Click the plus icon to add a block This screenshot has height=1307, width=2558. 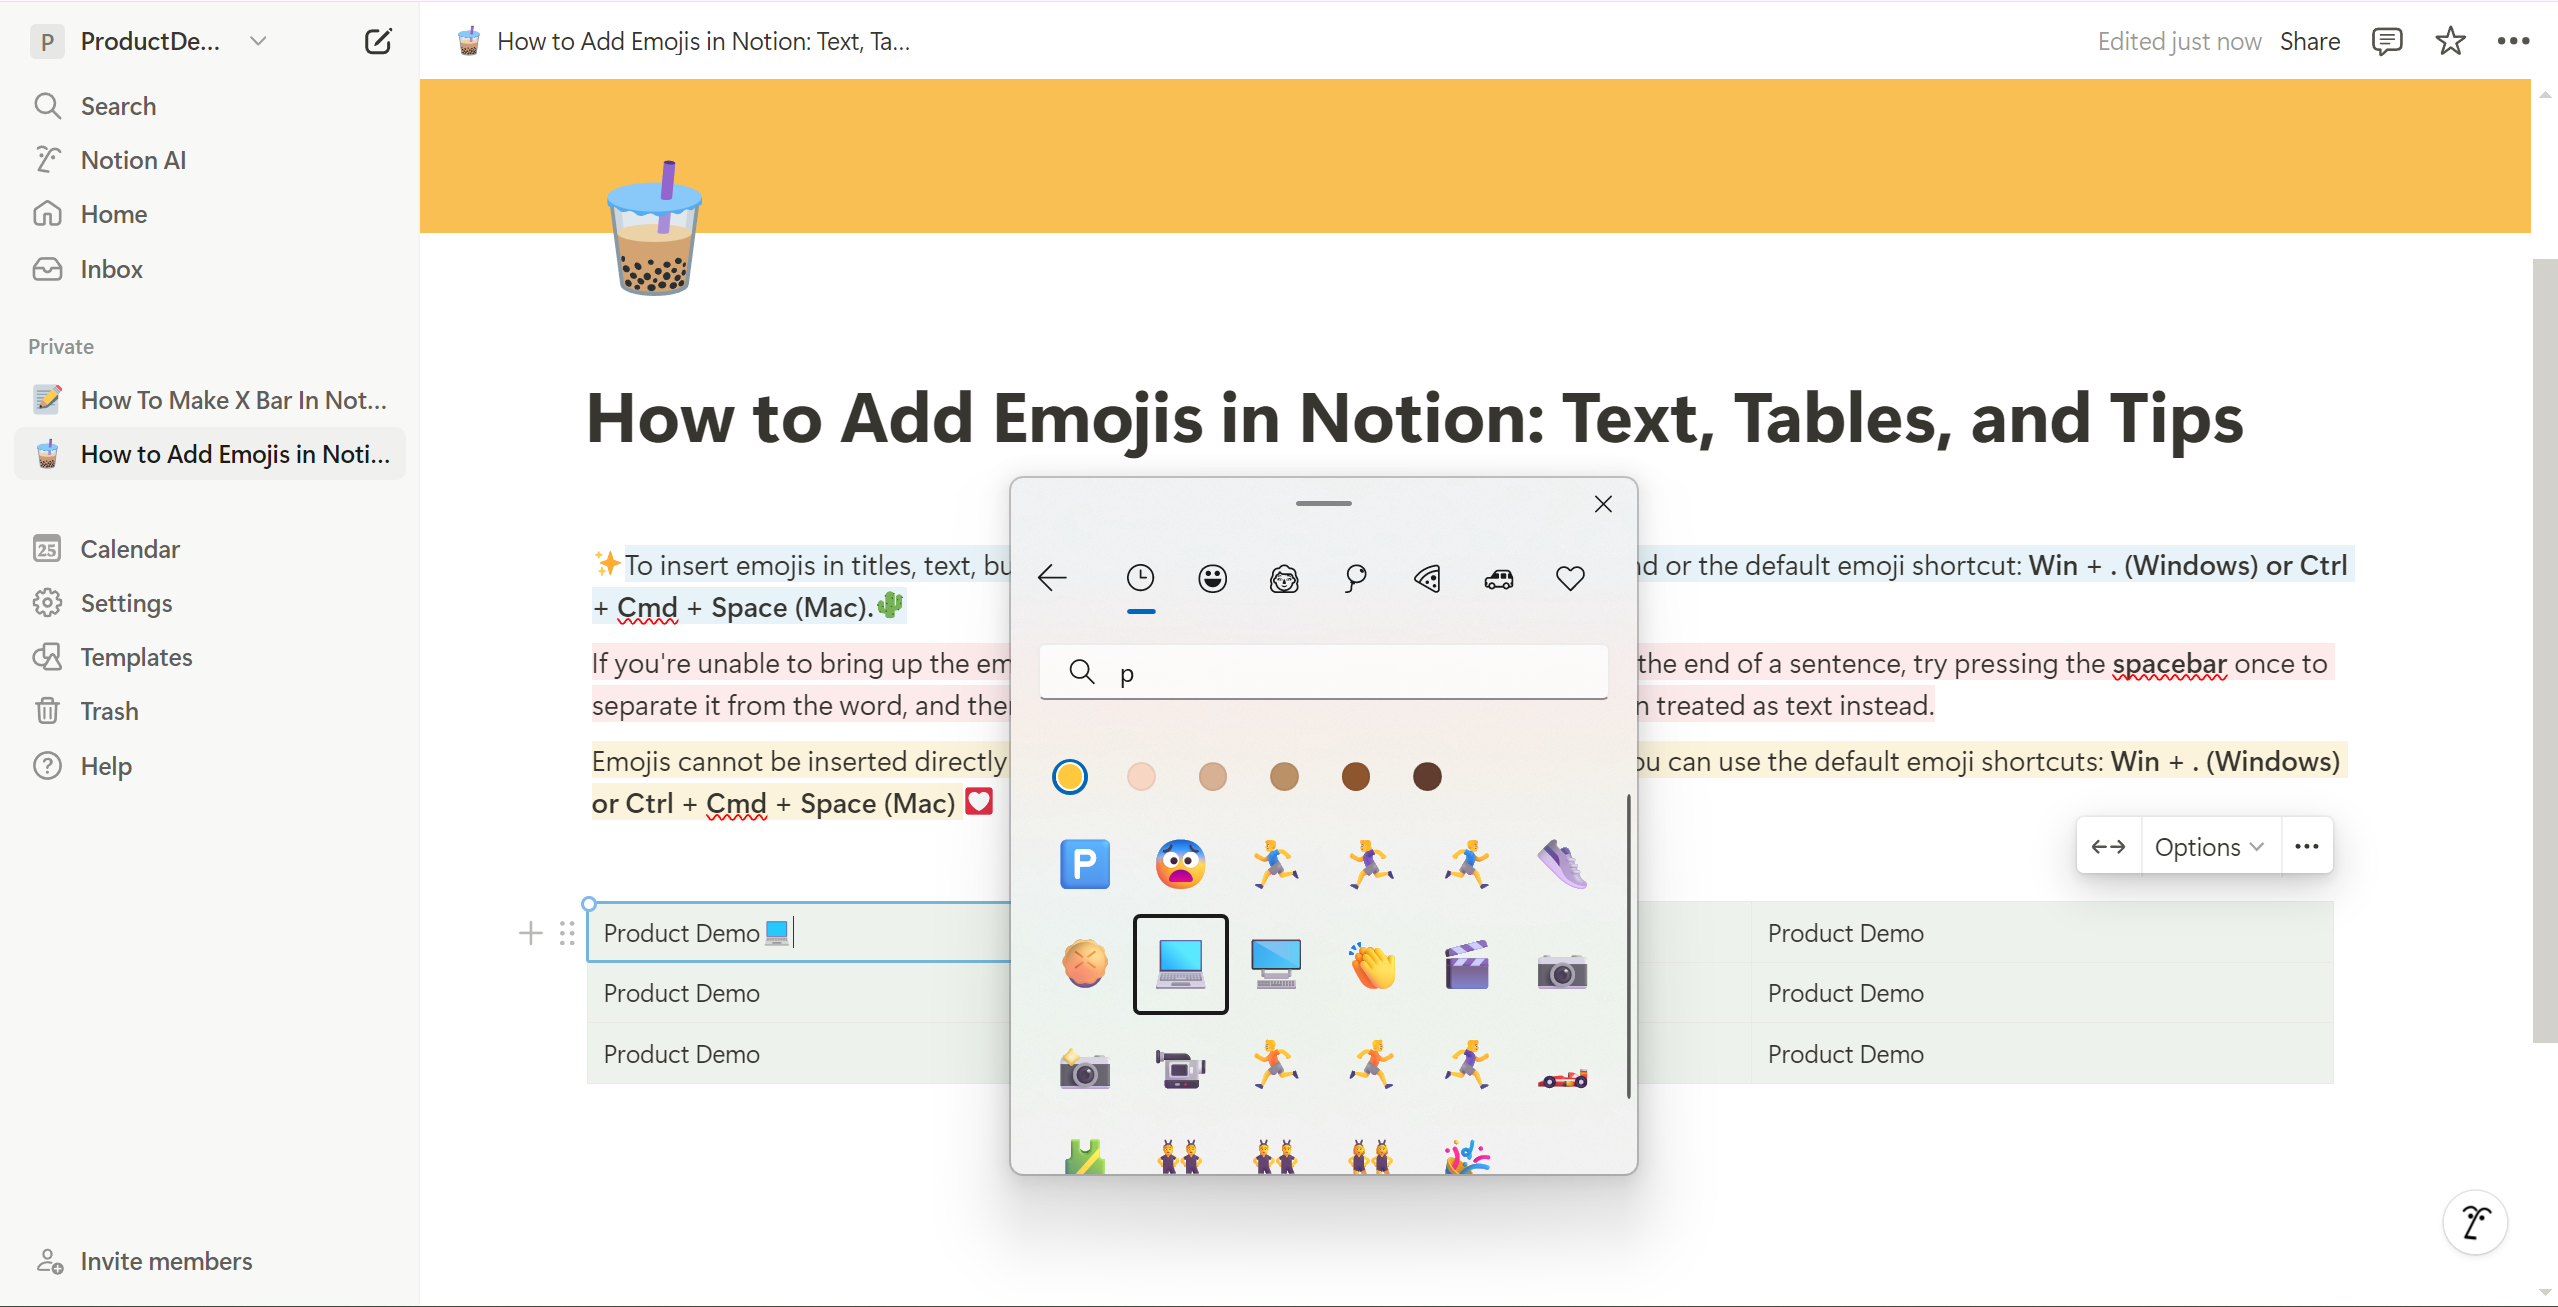click(531, 933)
